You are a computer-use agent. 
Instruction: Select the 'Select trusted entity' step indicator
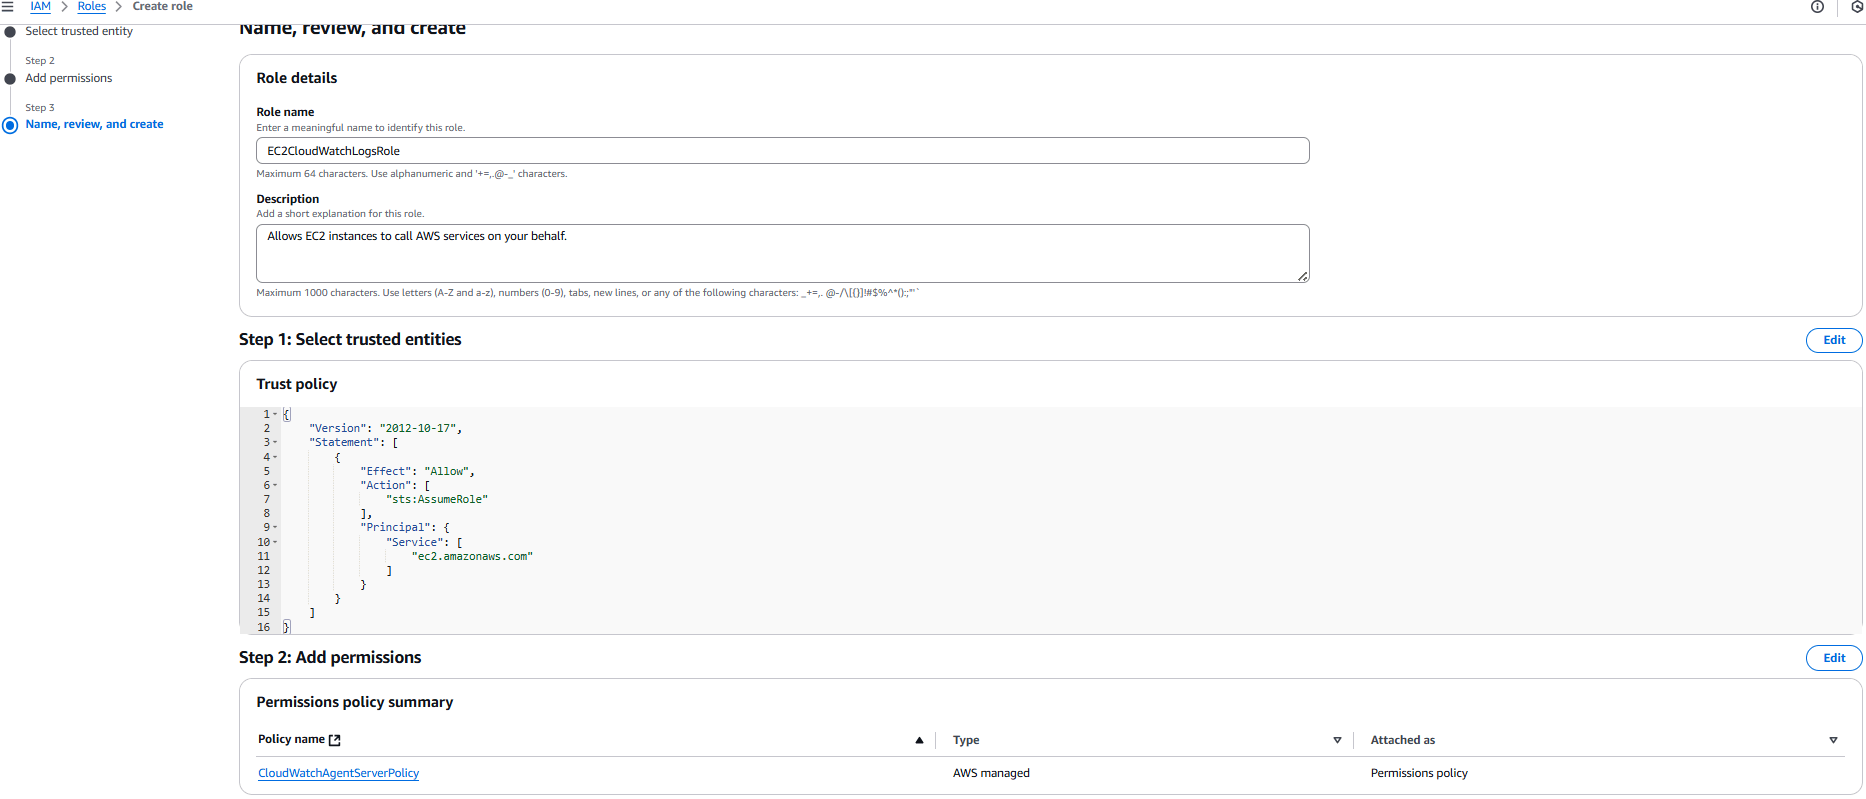[11, 32]
